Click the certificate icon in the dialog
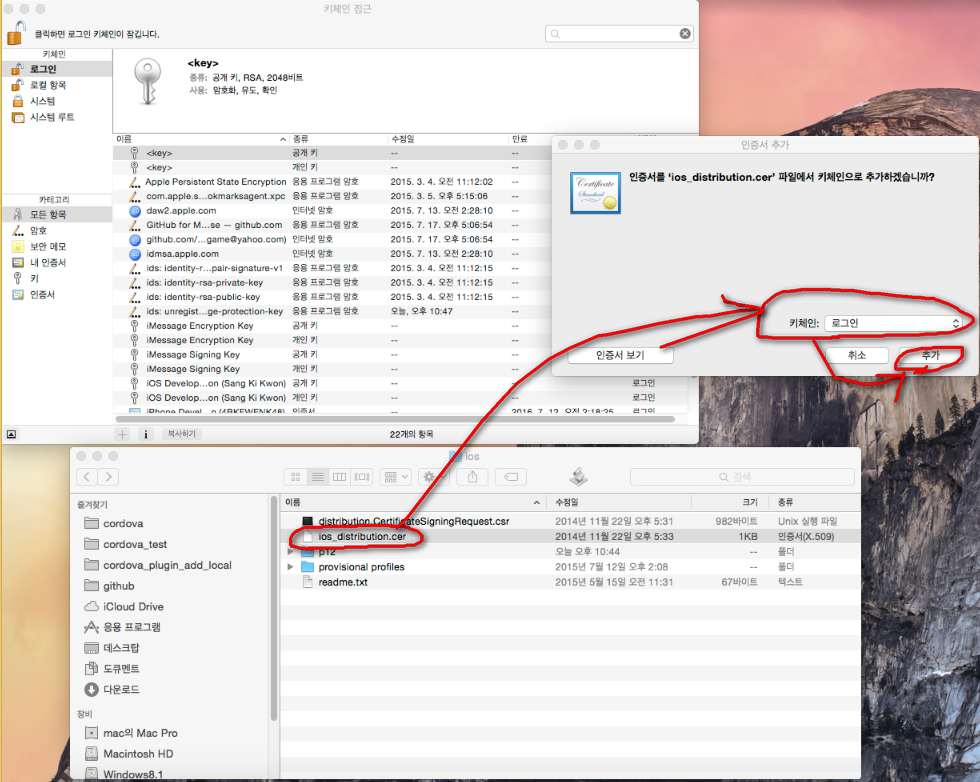 [595, 193]
